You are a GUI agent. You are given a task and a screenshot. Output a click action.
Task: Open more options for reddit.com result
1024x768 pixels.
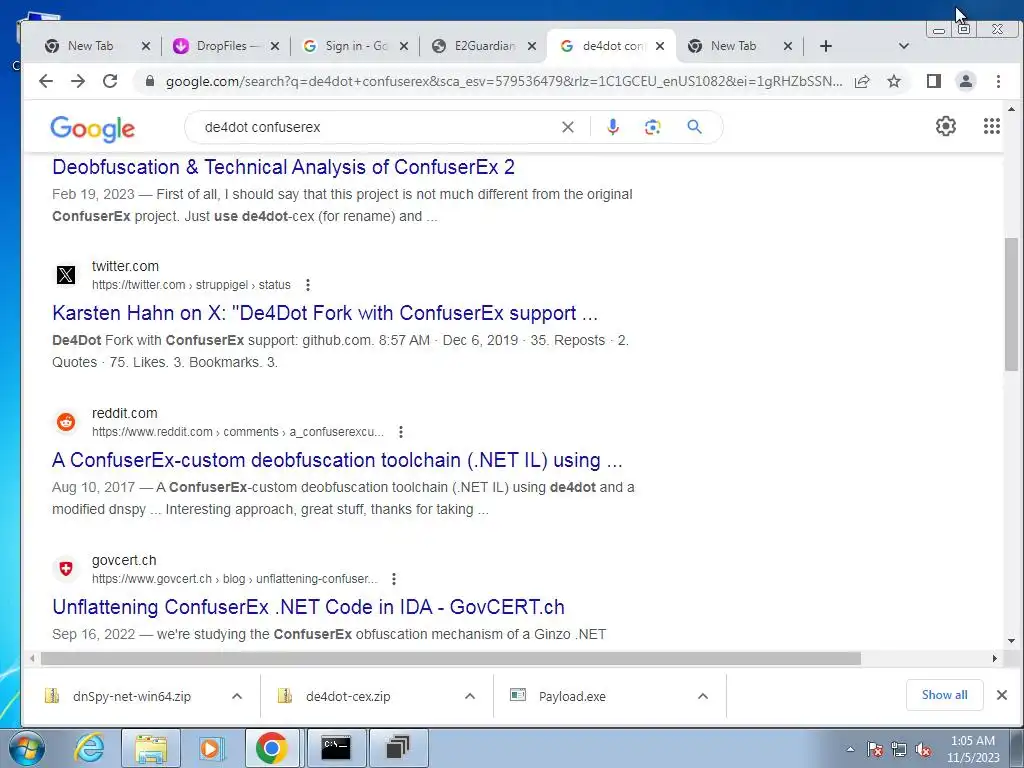click(x=401, y=432)
